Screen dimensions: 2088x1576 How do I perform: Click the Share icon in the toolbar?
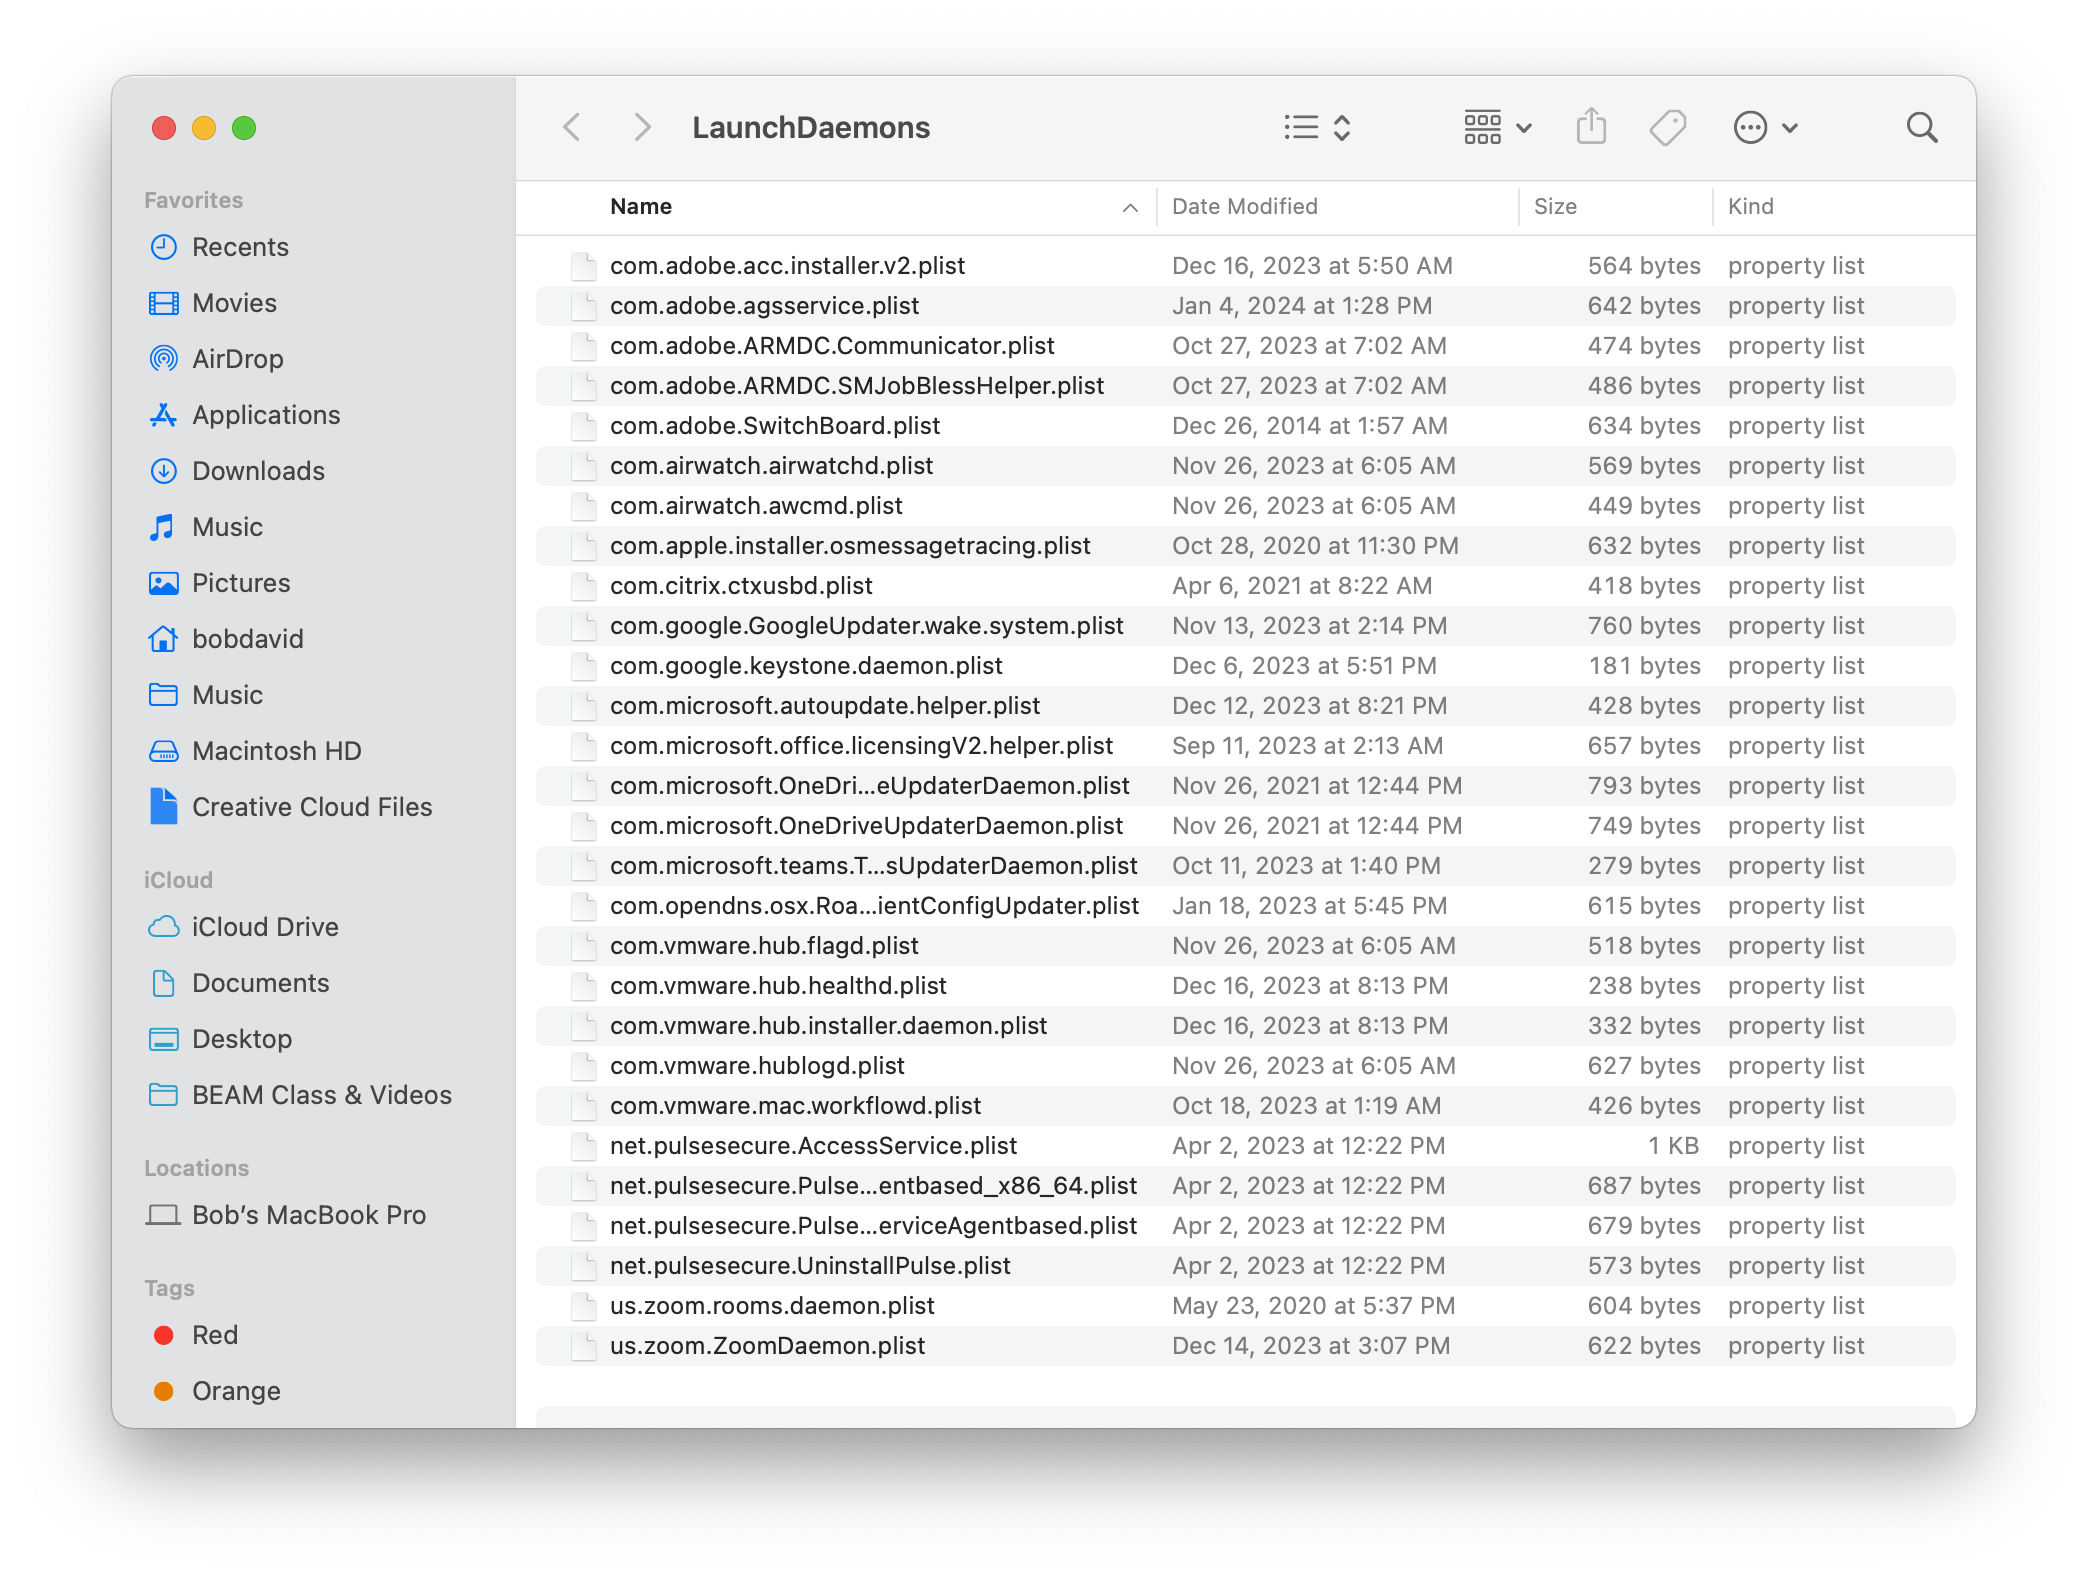click(1591, 127)
